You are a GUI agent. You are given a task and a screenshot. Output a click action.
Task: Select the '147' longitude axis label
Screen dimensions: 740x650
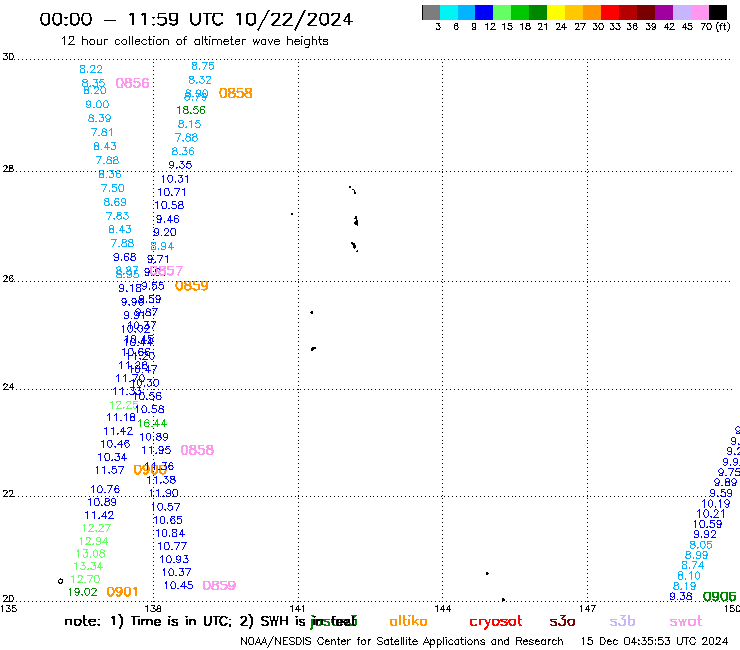588,608
